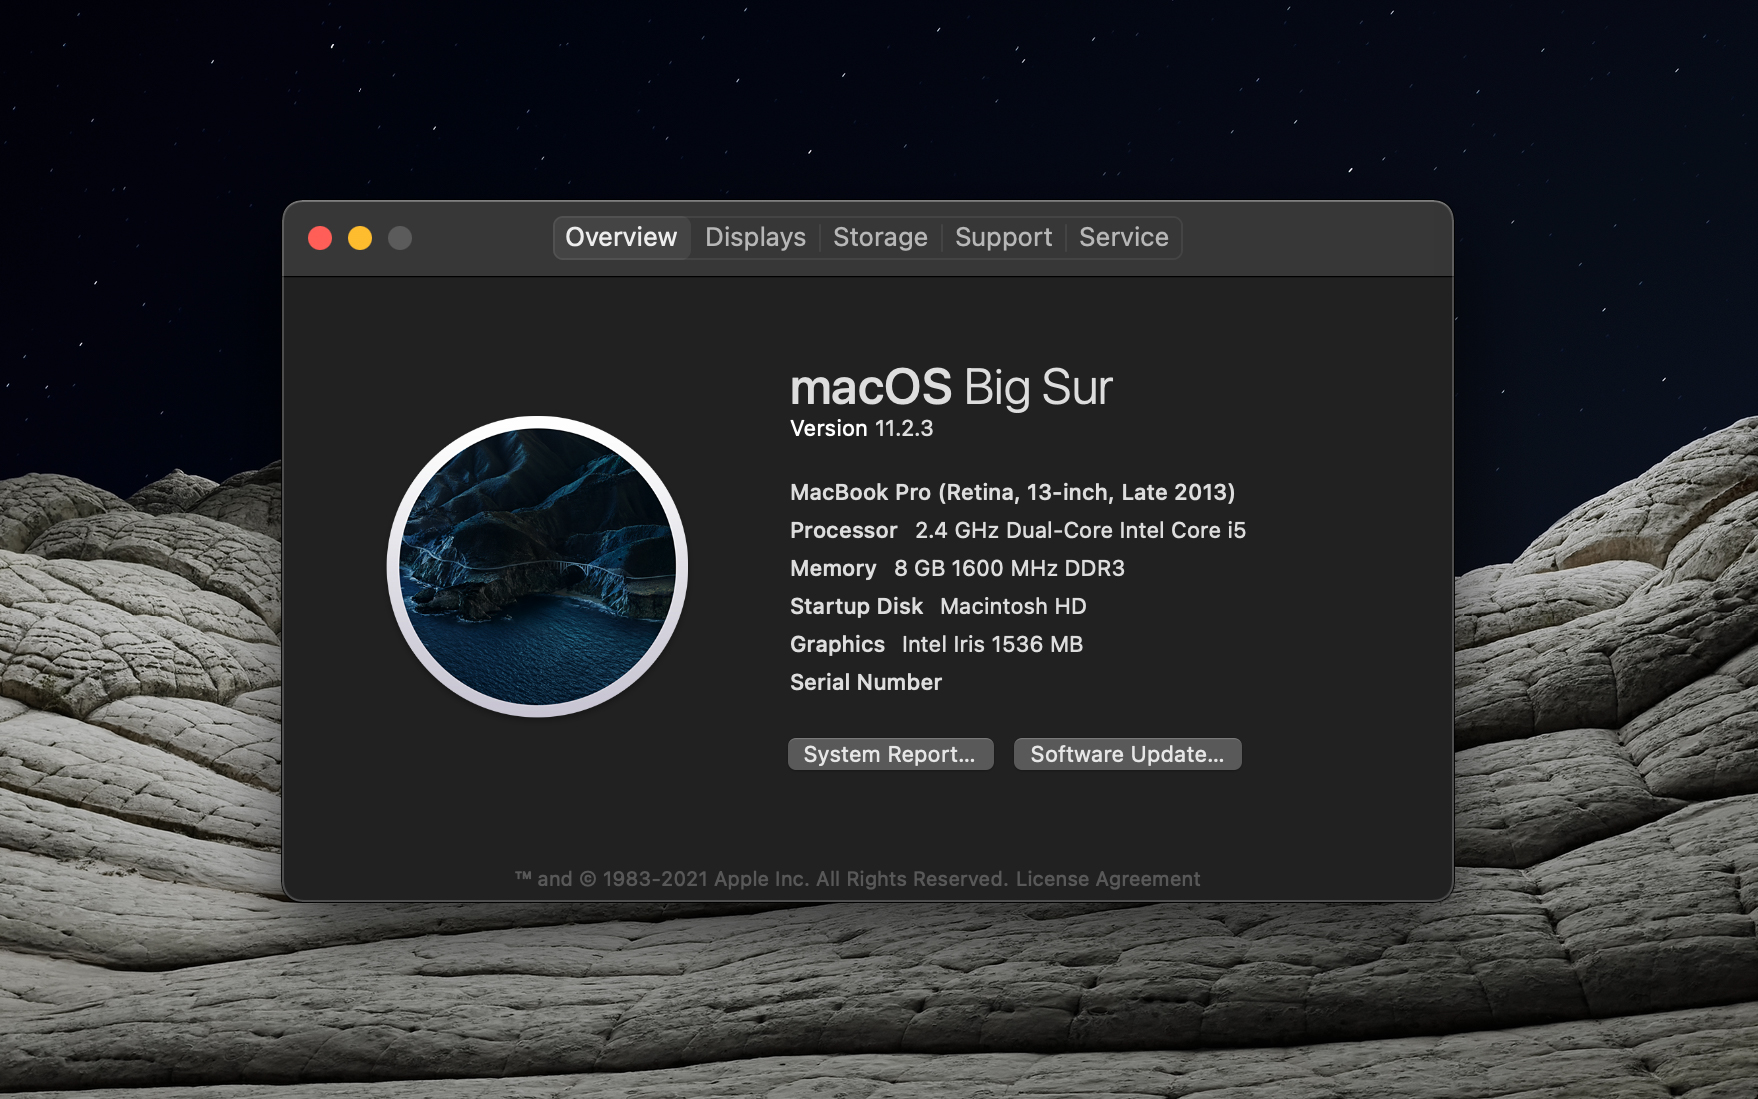Click the Serial Number label
Viewport: 1758px width, 1099px height.
(866, 682)
